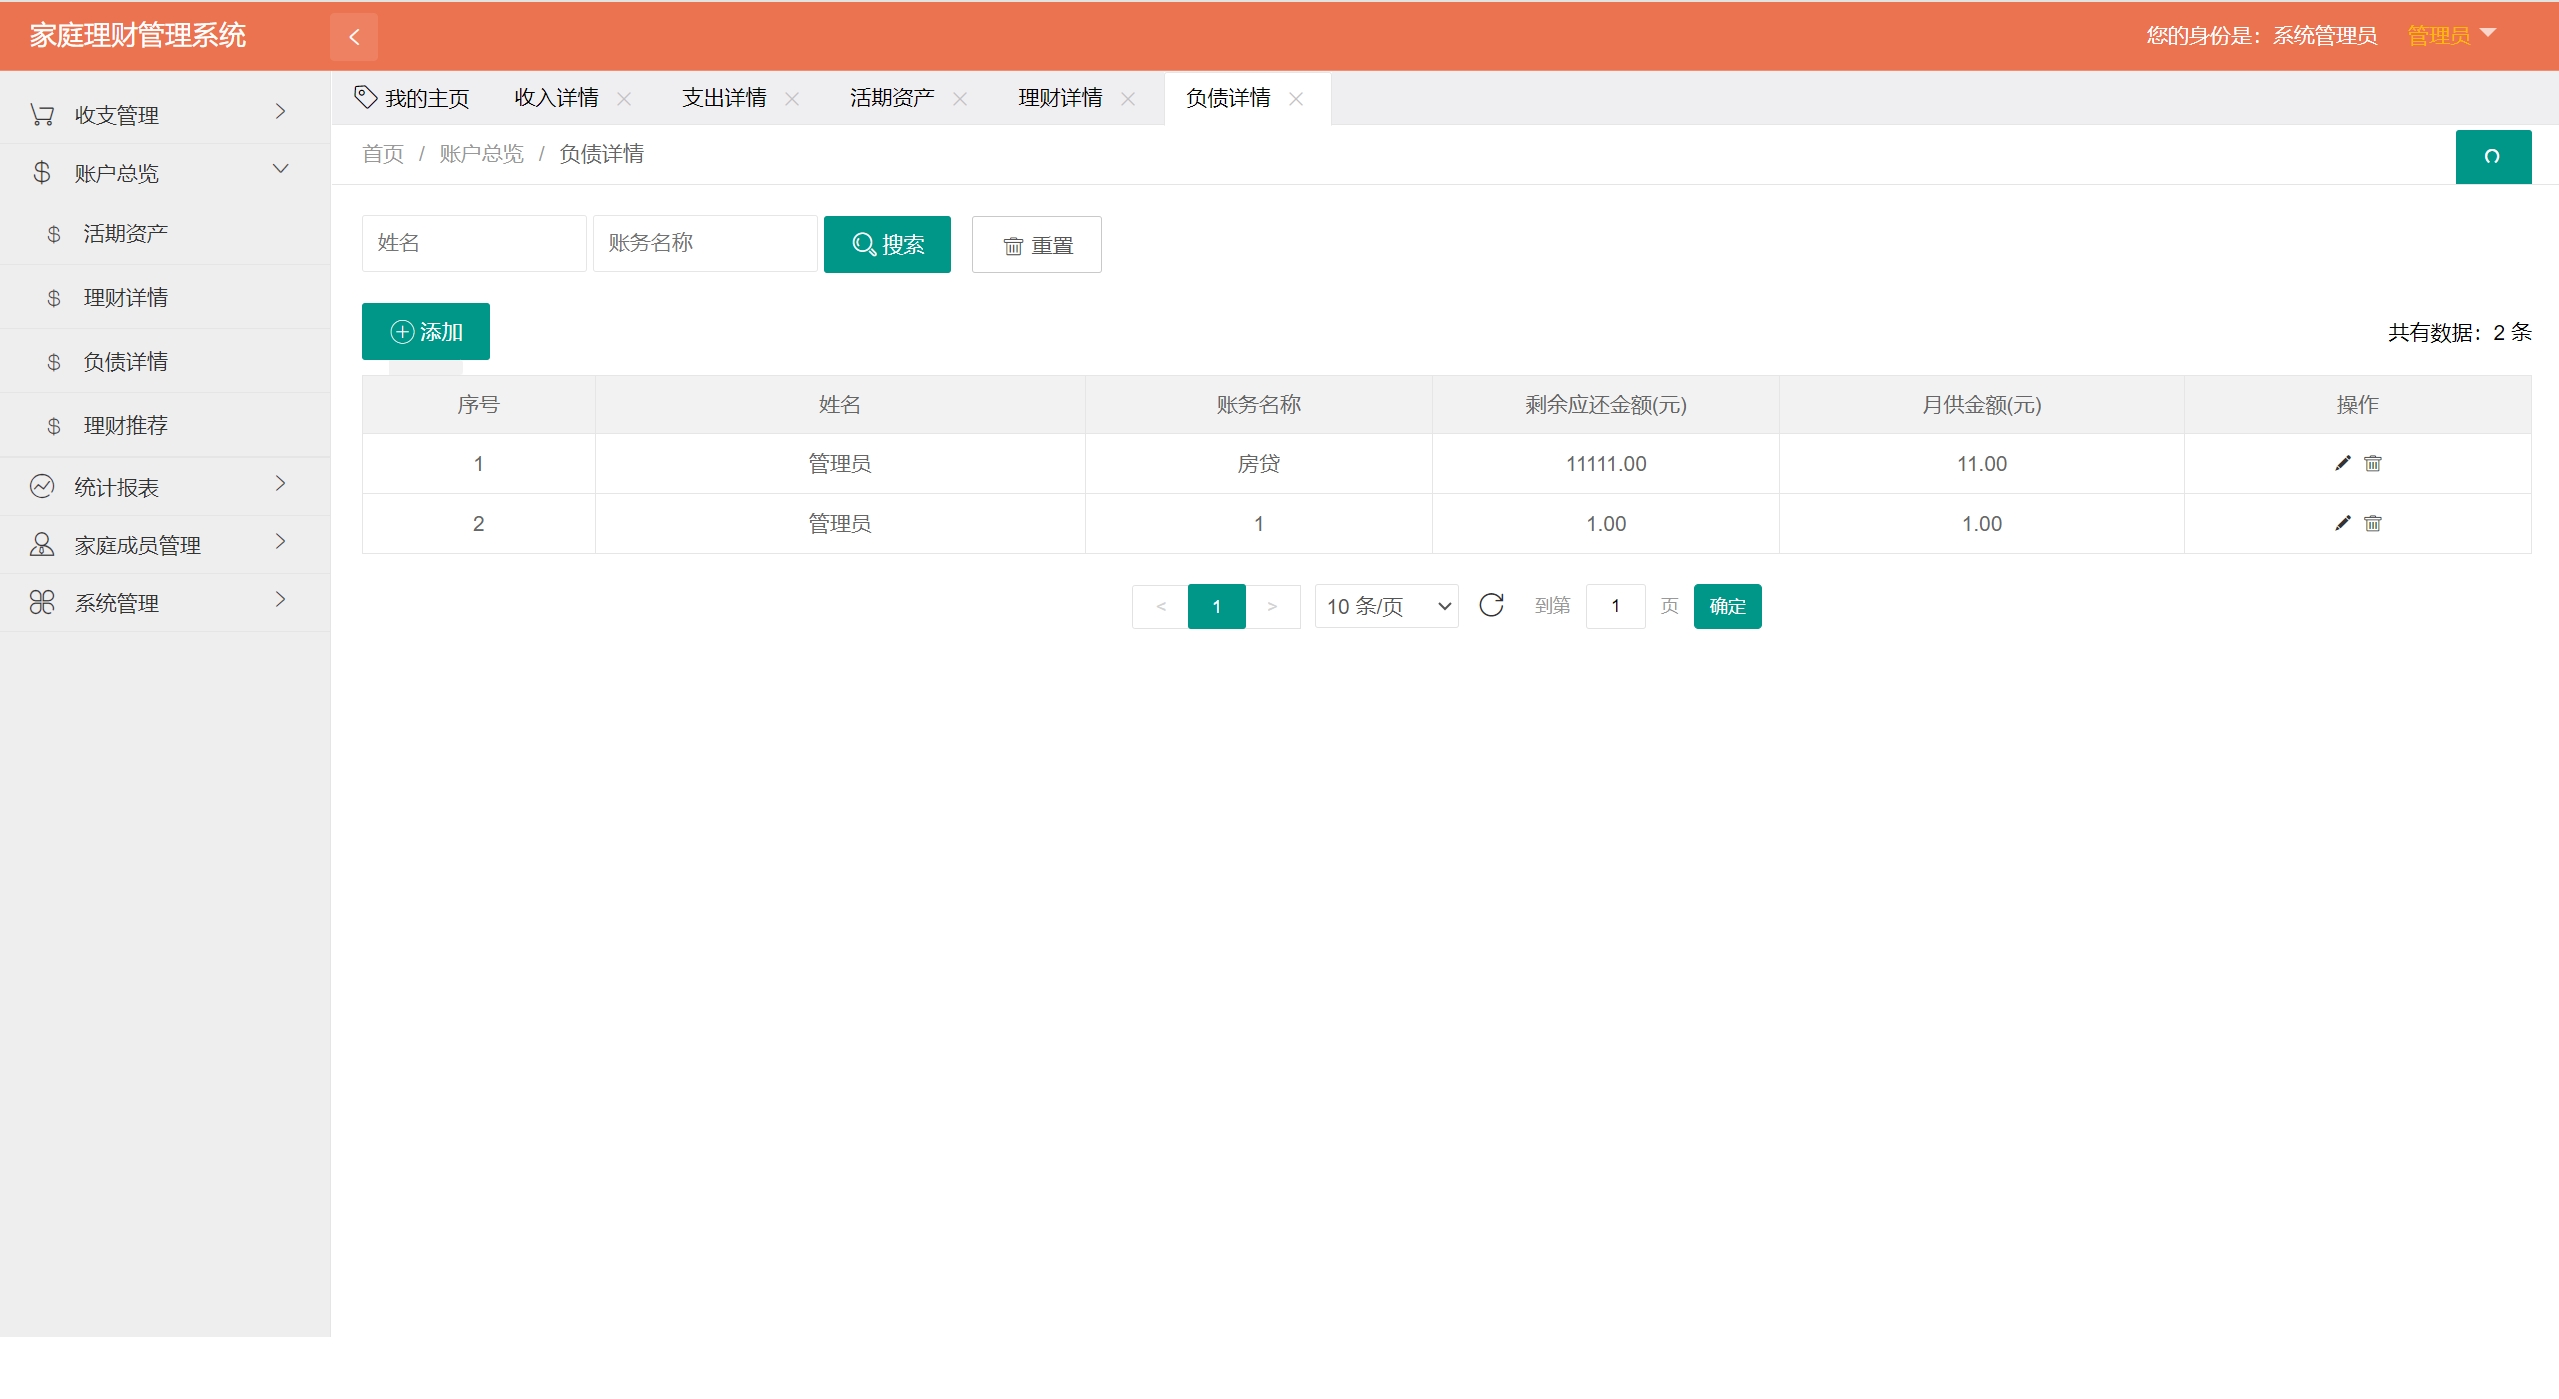Switch to the 支出详情 tab
The height and width of the screenshot is (1399, 2559).
click(724, 98)
